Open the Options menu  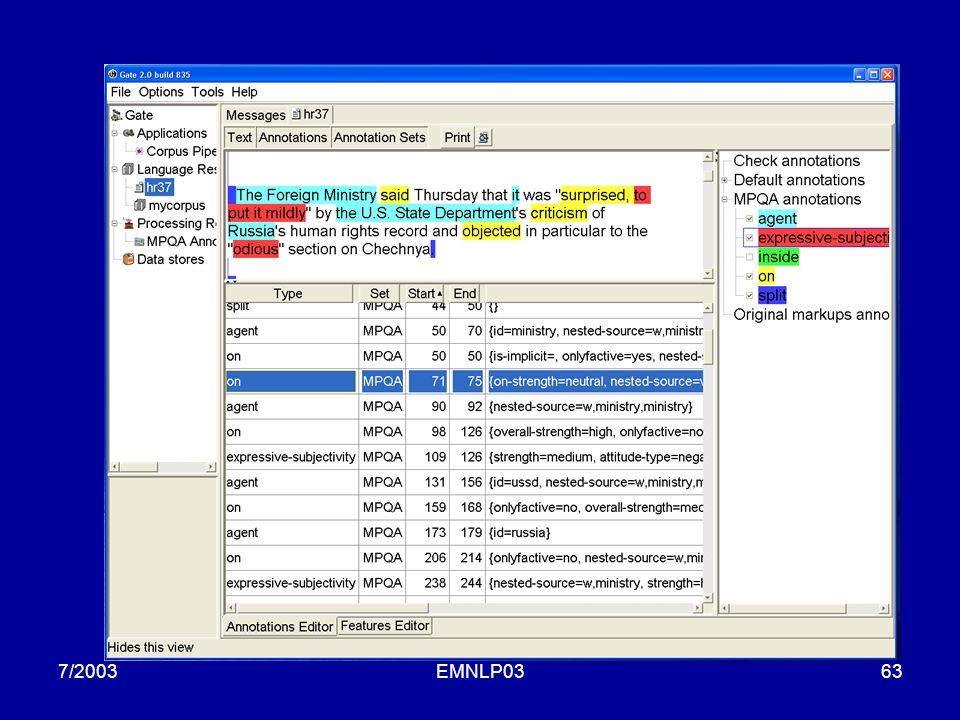[161, 92]
